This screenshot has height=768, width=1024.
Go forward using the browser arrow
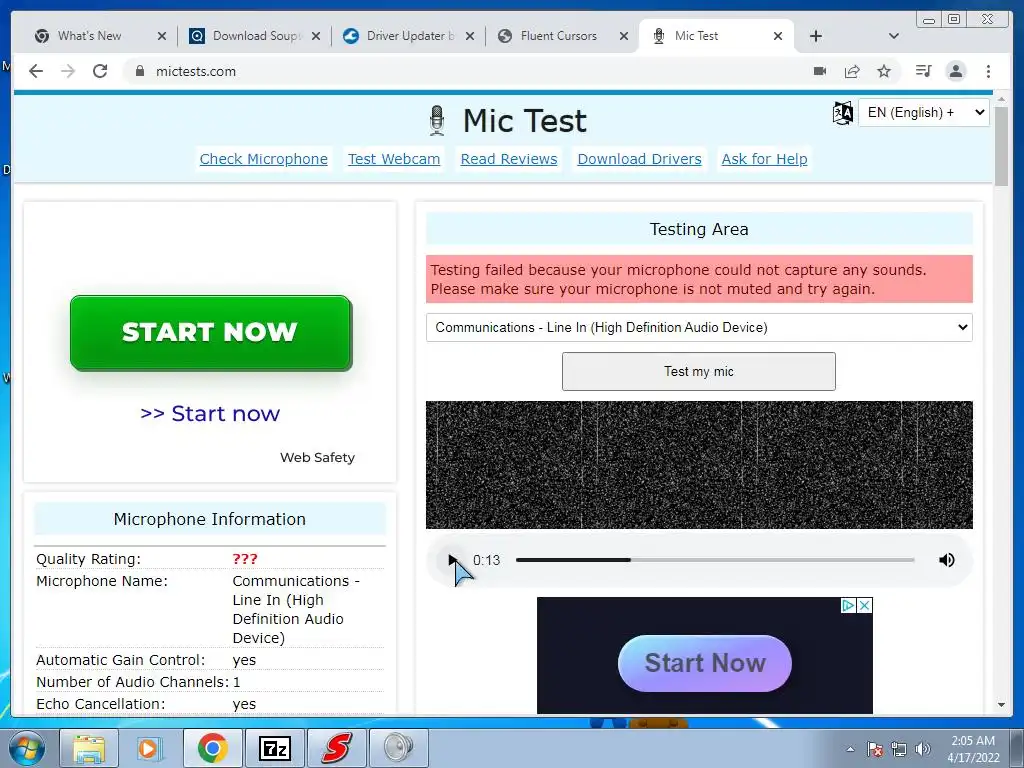click(x=68, y=71)
